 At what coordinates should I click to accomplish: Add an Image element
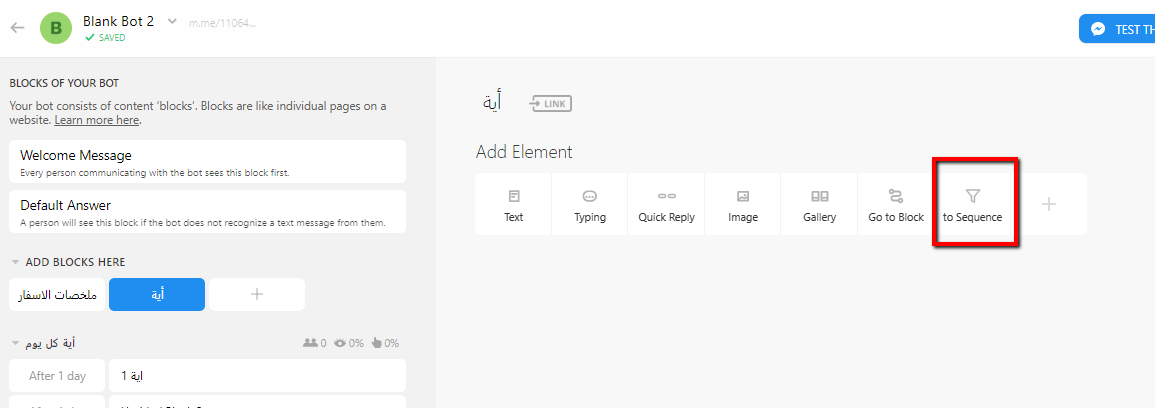743,204
